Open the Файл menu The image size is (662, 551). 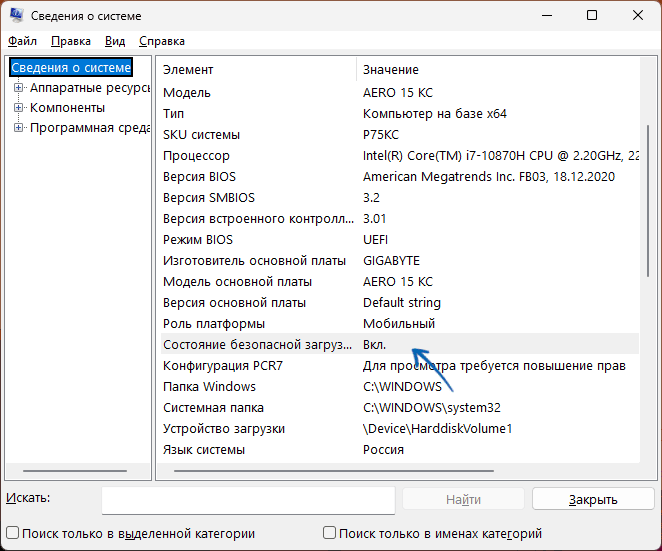tap(22, 41)
